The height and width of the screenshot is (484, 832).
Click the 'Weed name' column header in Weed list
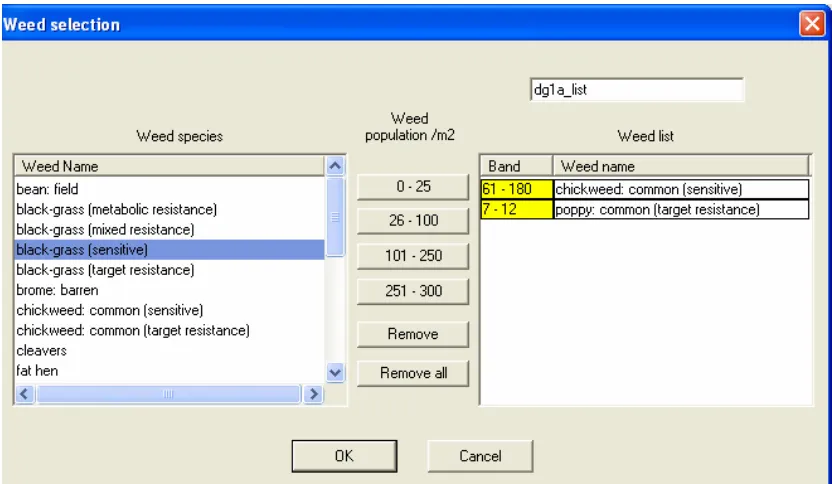(681, 166)
